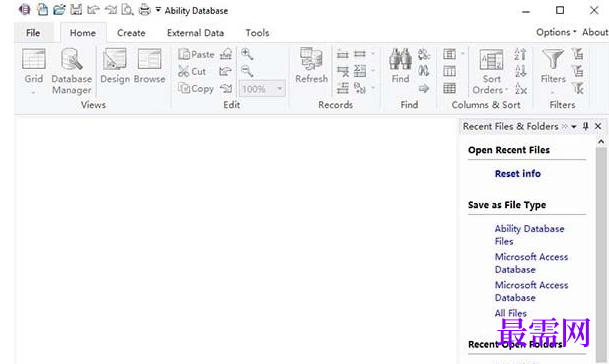Click the Refresh records icon
This screenshot has width=609, height=364.
(x=311, y=65)
